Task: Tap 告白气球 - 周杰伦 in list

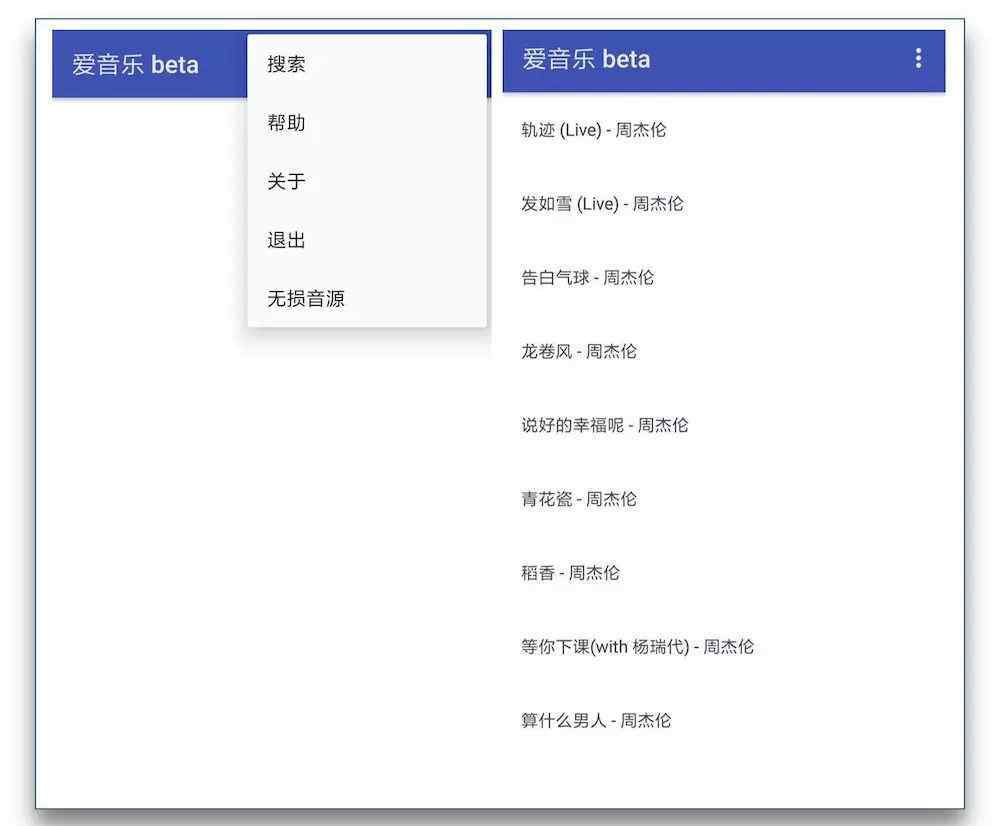Action: (724, 277)
